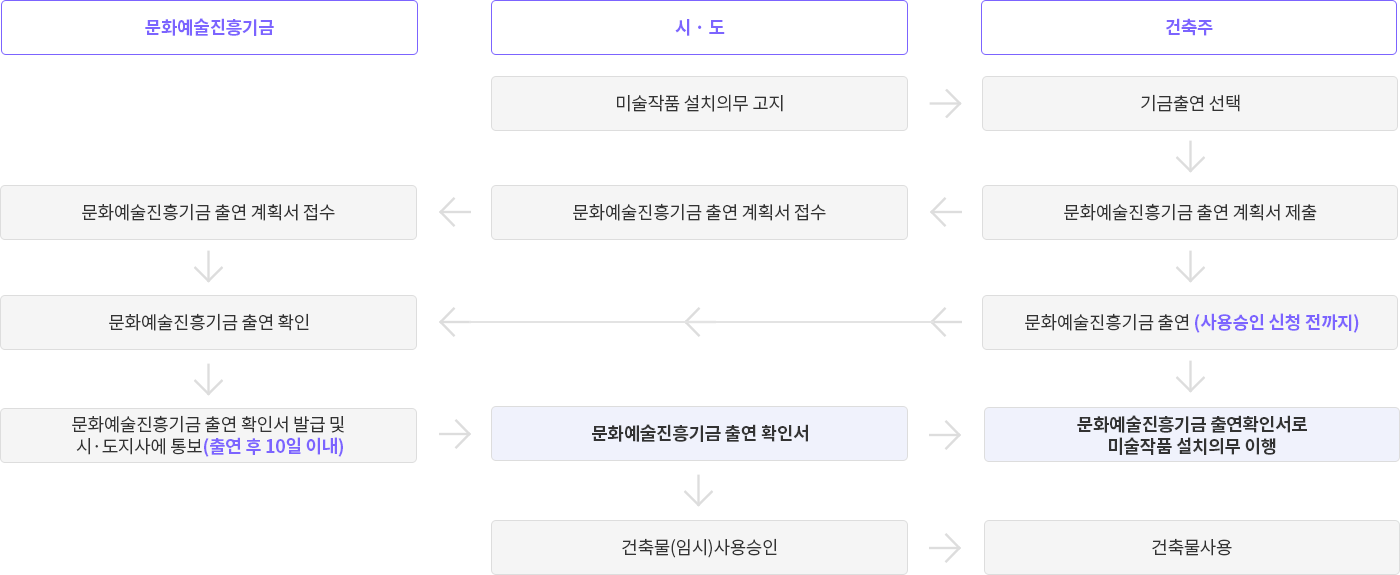Click the purple 출연 후 10일 이내 text

274,446
